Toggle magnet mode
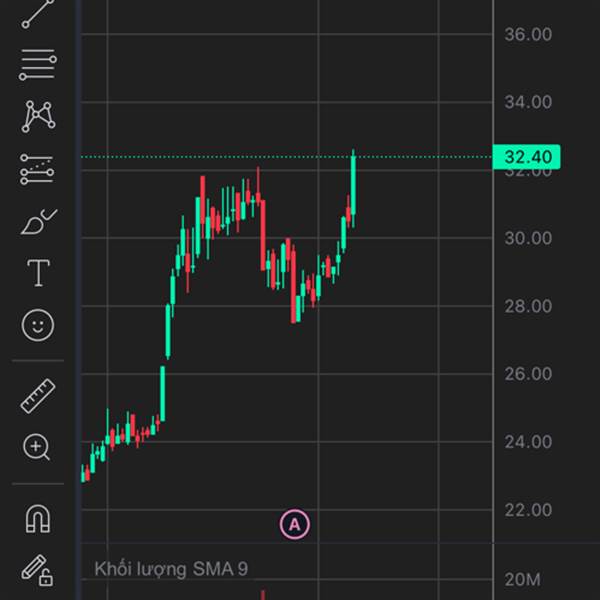The width and height of the screenshot is (600, 600). (x=38, y=519)
